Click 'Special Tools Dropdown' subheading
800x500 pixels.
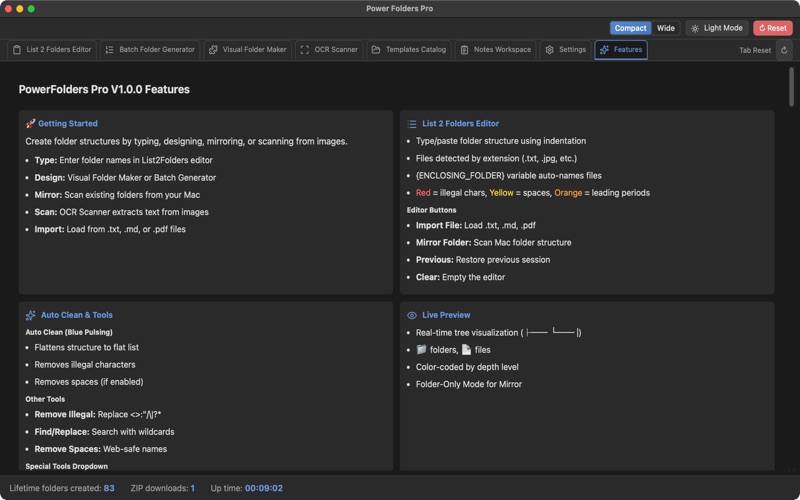[x=66, y=466]
